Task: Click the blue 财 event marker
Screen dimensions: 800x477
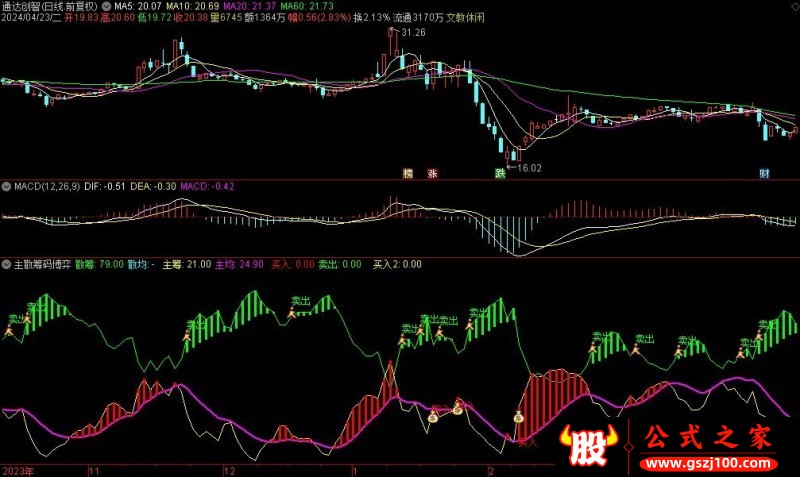Action: tap(764, 173)
